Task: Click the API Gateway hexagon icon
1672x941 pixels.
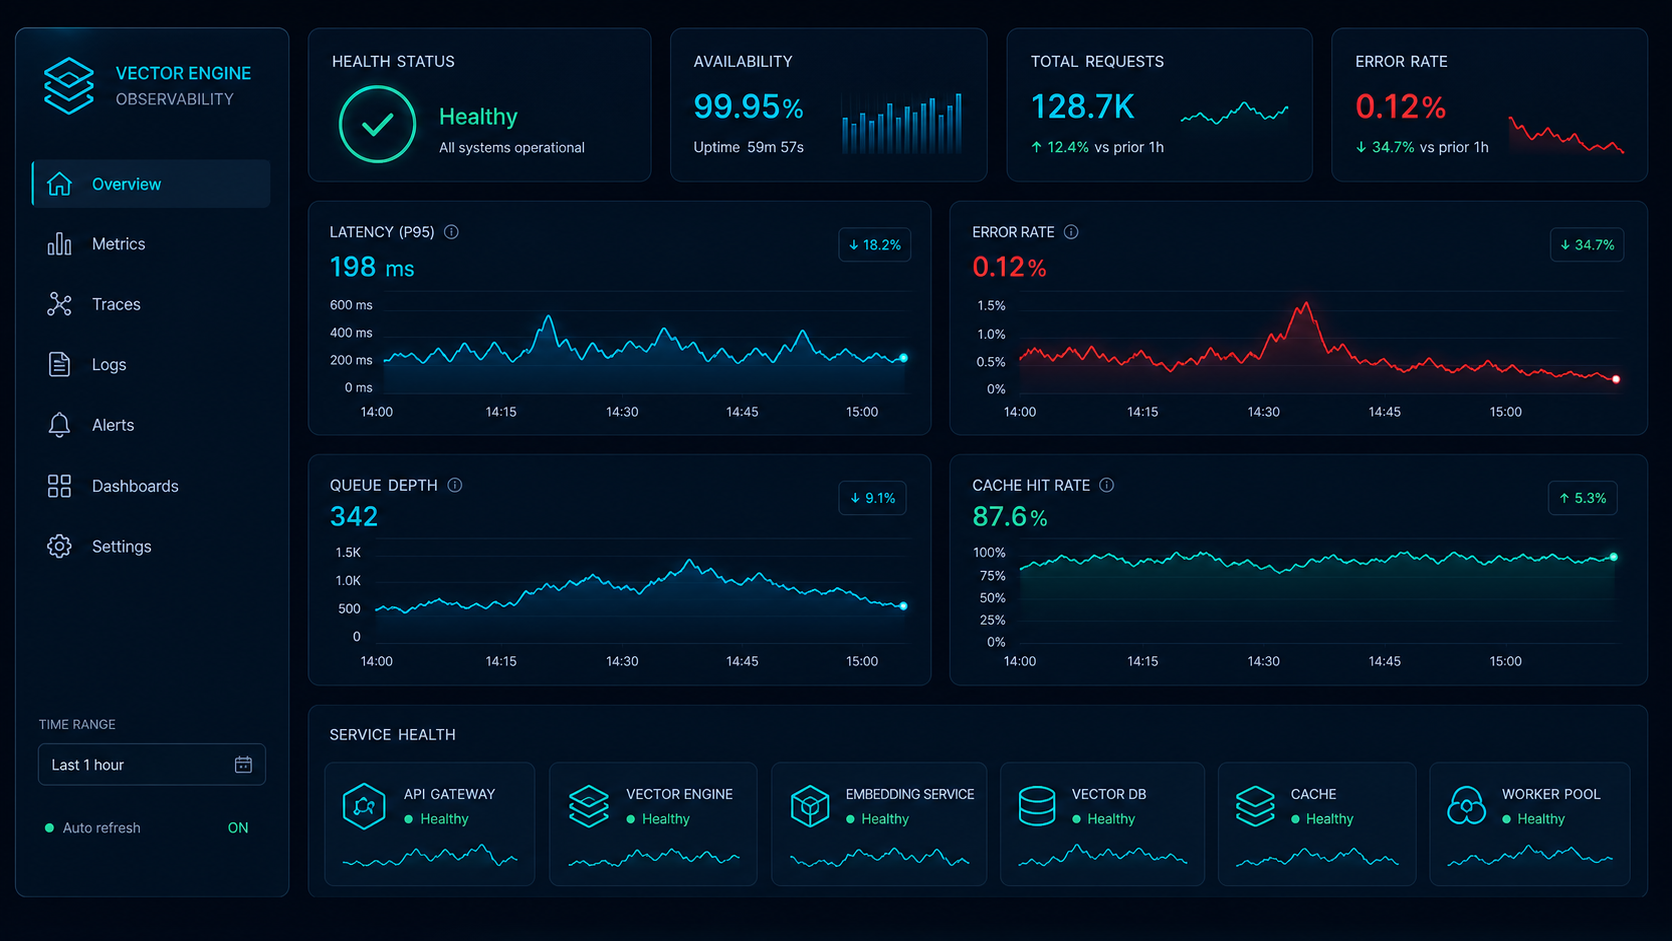Action: pos(364,806)
